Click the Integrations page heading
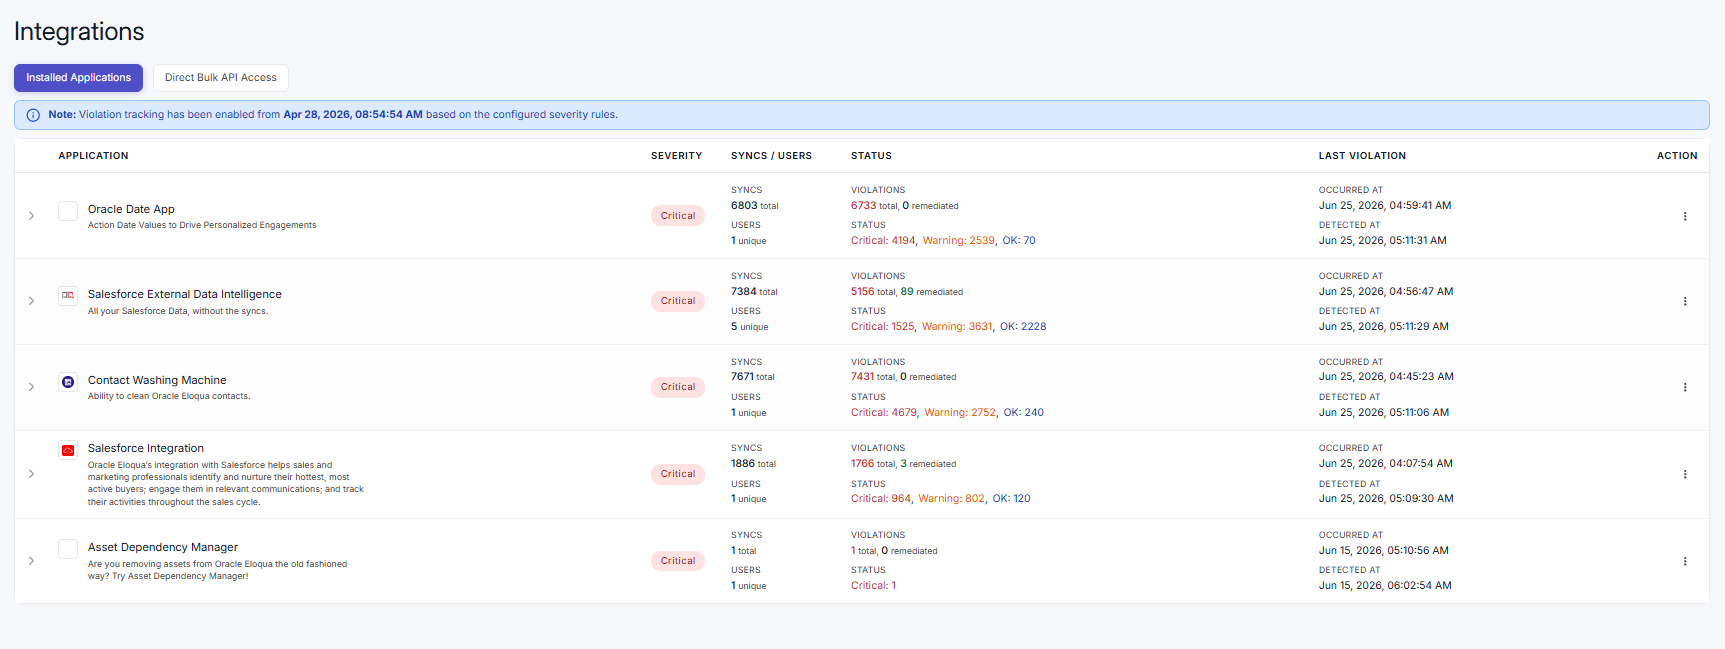 [79, 32]
